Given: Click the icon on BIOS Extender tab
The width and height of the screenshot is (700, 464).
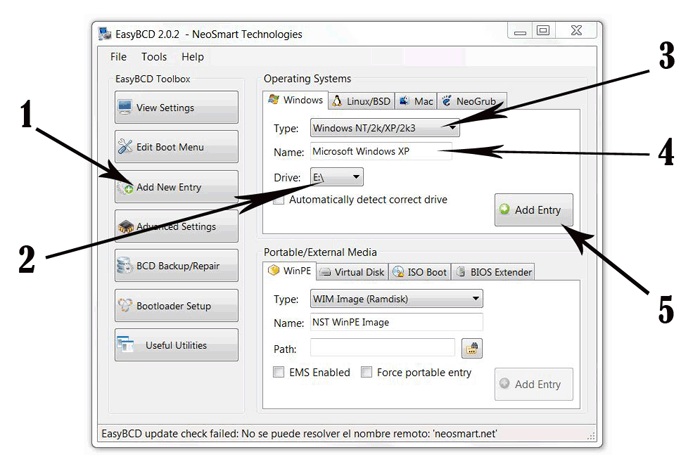Looking at the screenshot, I should coord(461,272).
